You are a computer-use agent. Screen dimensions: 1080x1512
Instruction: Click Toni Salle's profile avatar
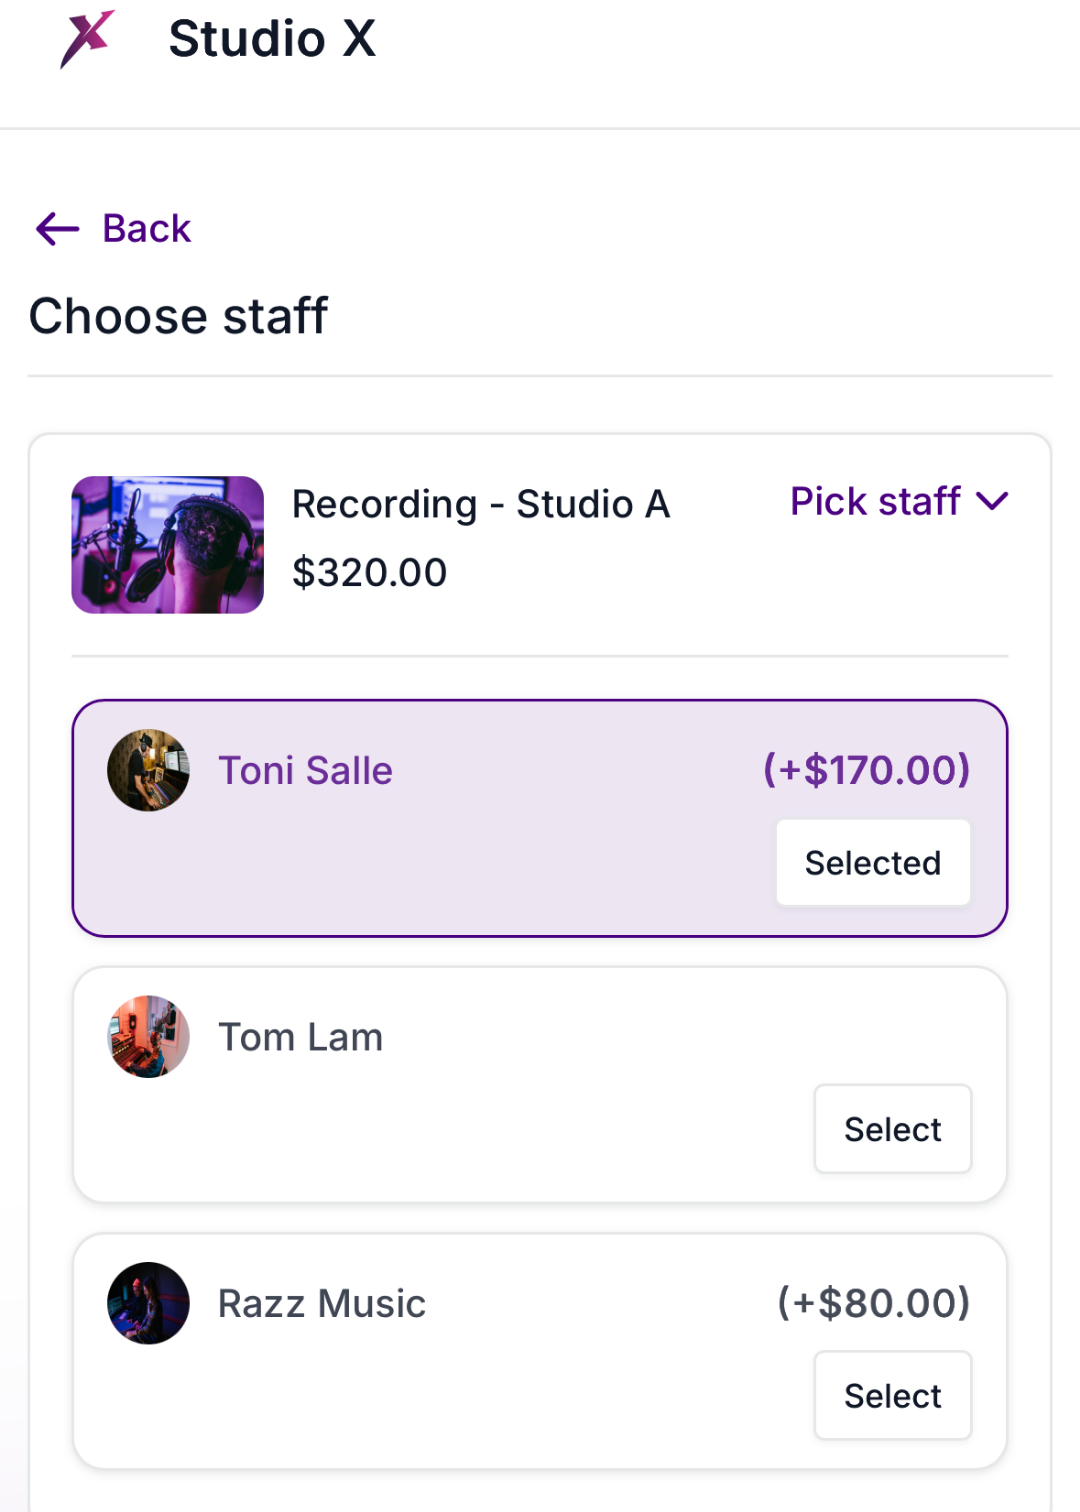(148, 770)
